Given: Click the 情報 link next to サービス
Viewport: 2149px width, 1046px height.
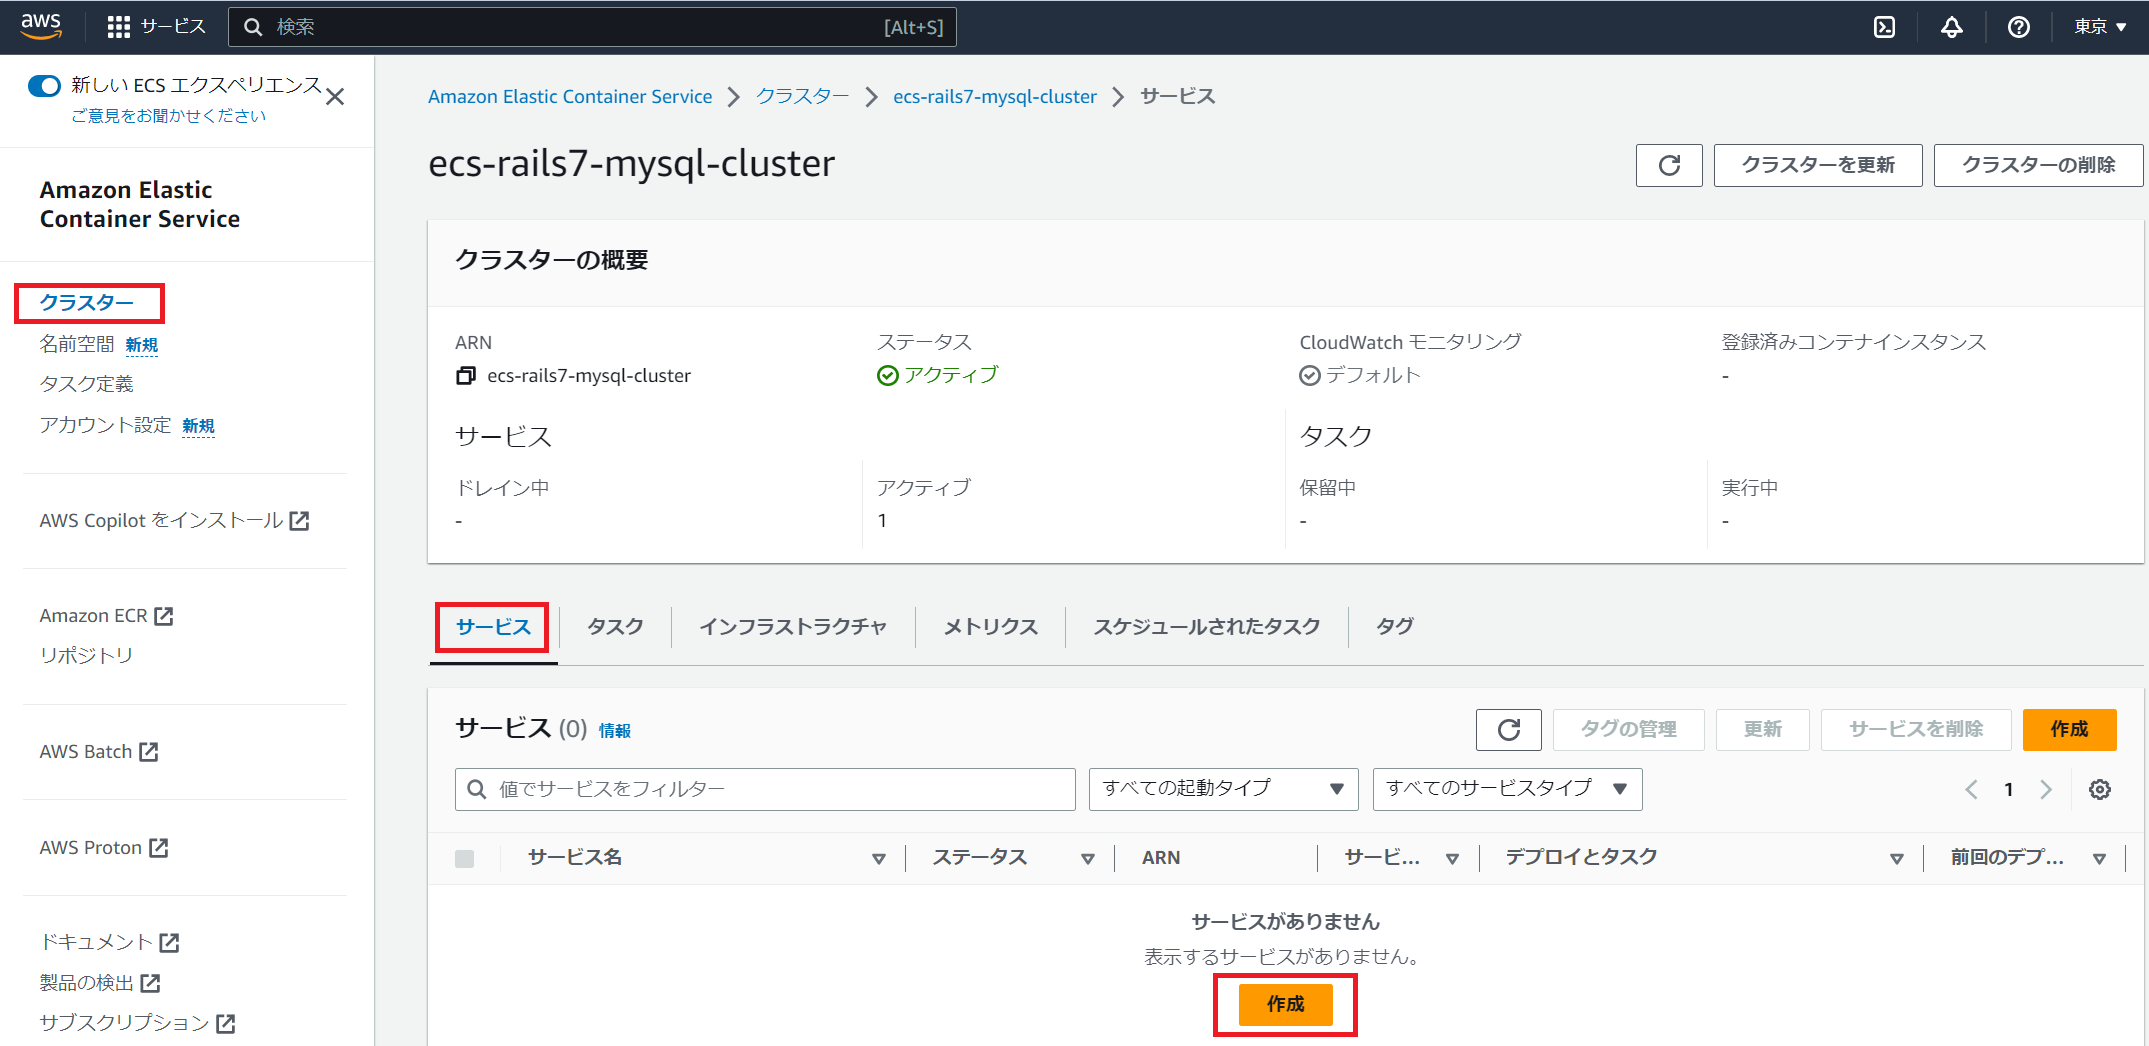Looking at the screenshot, I should (615, 731).
